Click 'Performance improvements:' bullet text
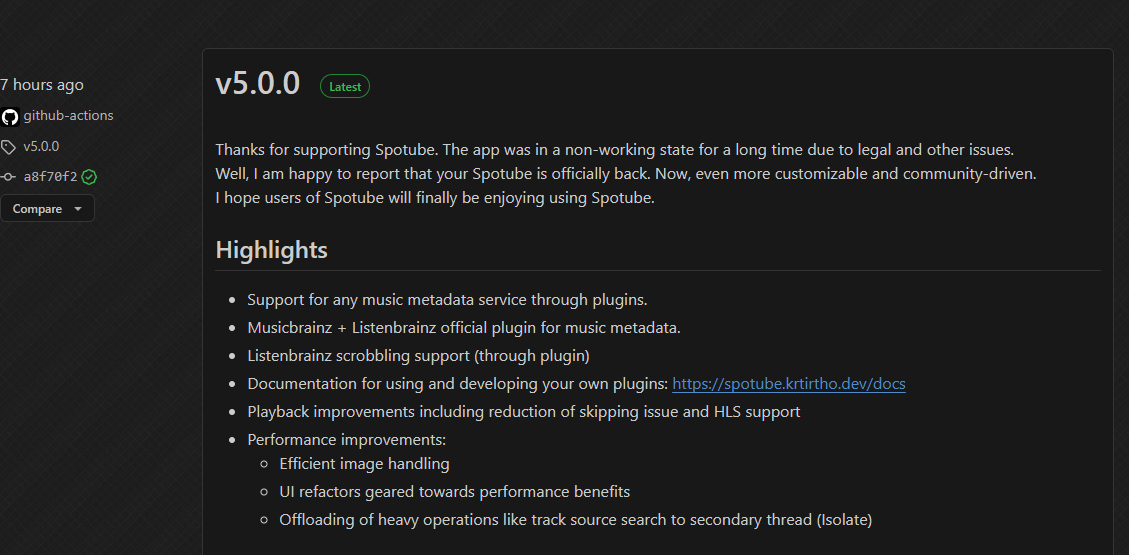Viewport: 1129px width, 555px height. 347,440
